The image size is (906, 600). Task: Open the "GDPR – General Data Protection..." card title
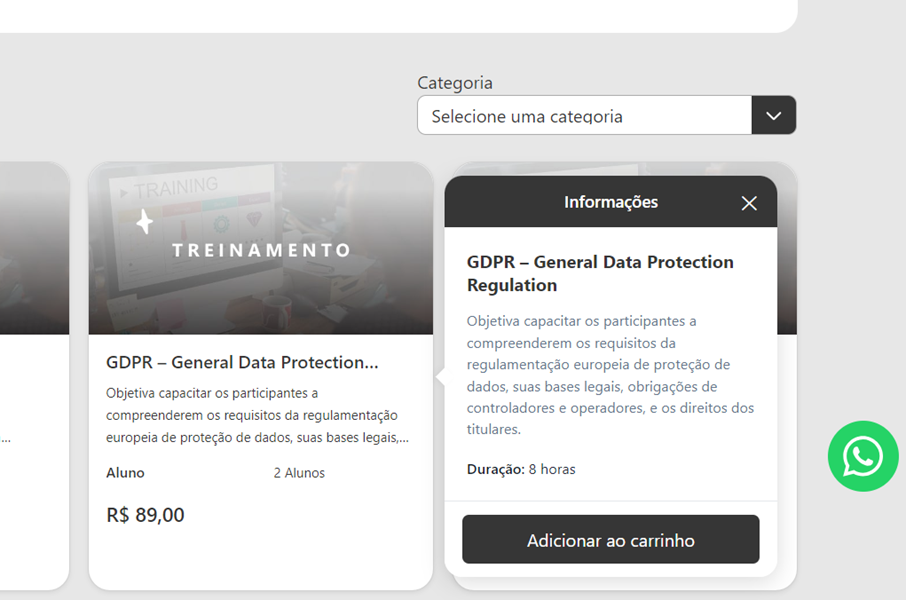[242, 362]
